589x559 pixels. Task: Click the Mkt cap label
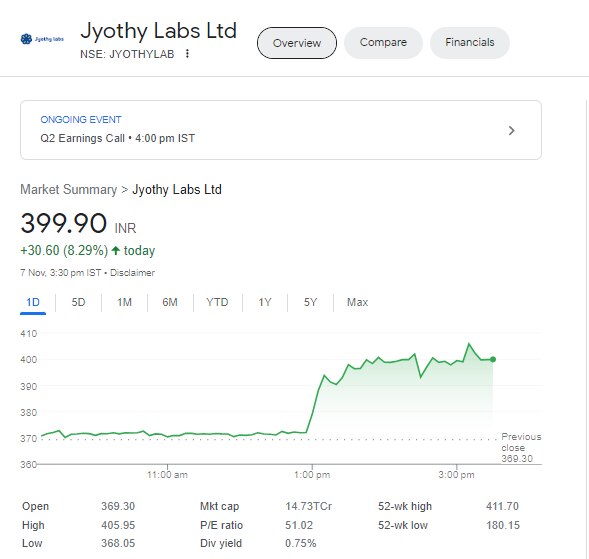click(x=219, y=506)
